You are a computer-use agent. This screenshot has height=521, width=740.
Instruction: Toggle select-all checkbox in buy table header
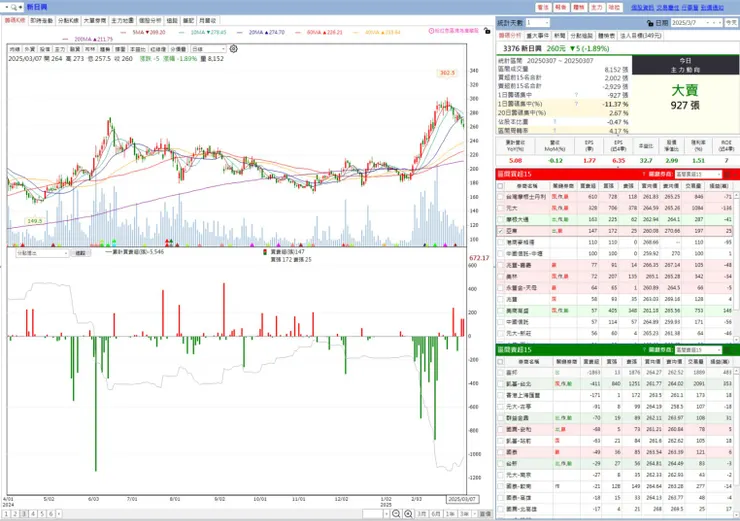click(x=500, y=186)
